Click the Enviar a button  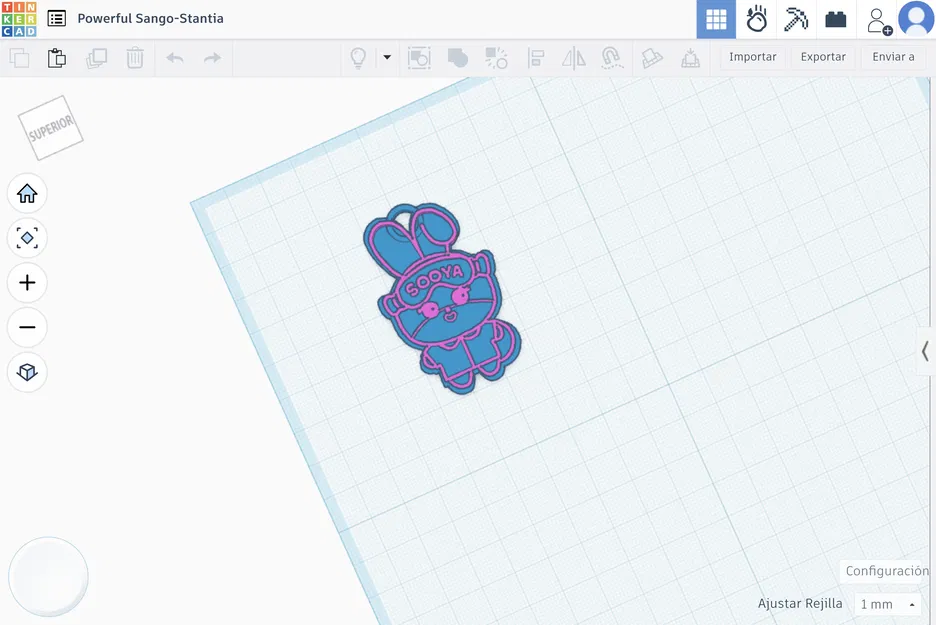(x=894, y=57)
